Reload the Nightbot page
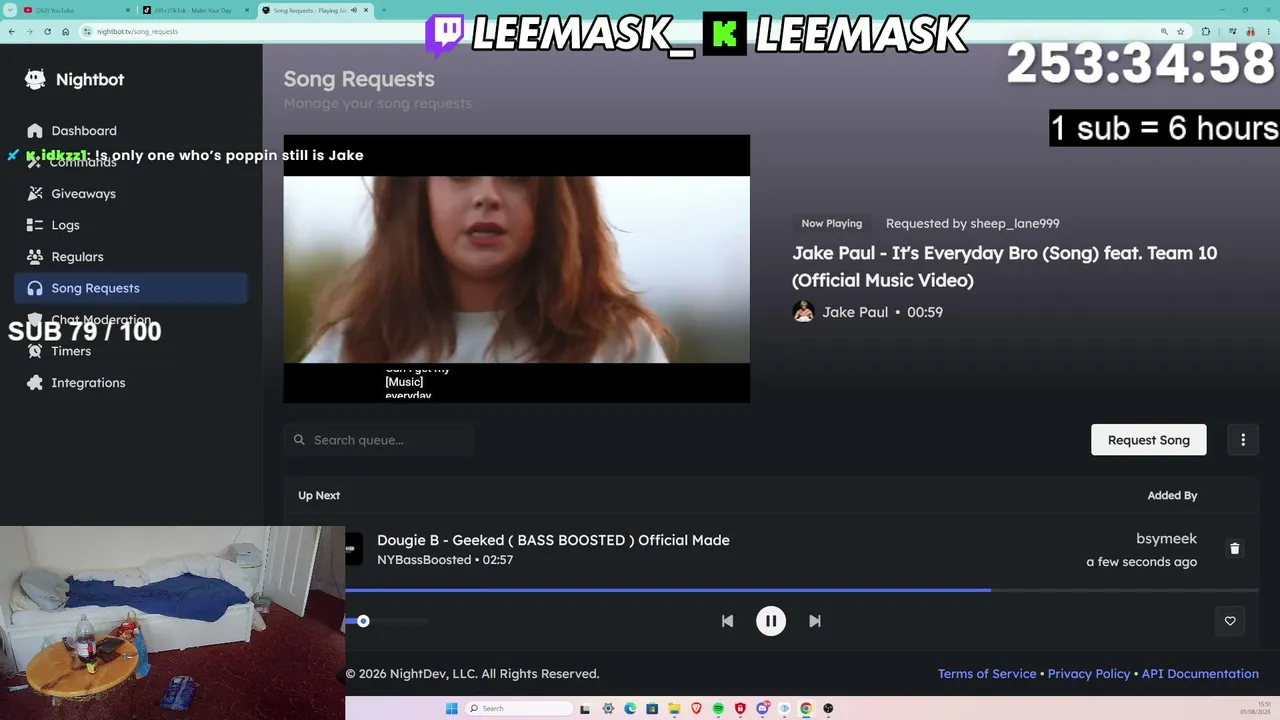The width and height of the screenshot is (1280, 720). (47, 32)
